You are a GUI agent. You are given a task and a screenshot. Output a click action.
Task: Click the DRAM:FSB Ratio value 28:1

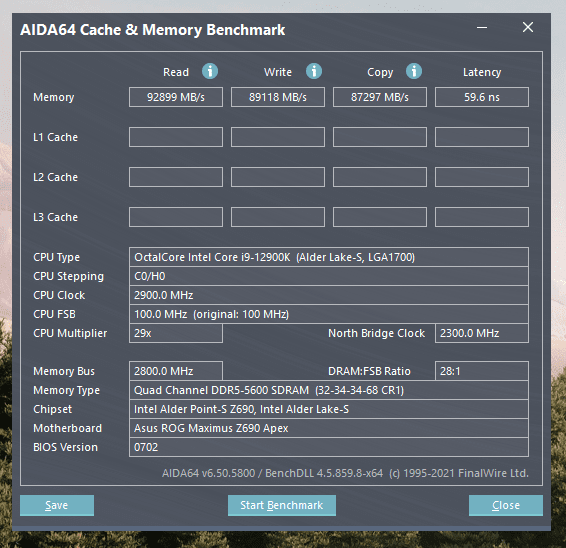482,371
